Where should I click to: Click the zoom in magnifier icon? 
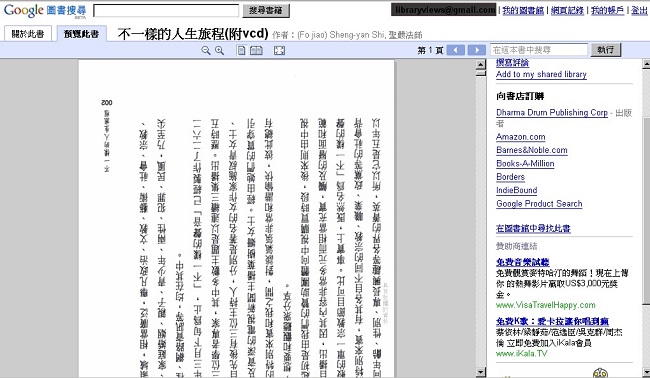pos(219,50)
